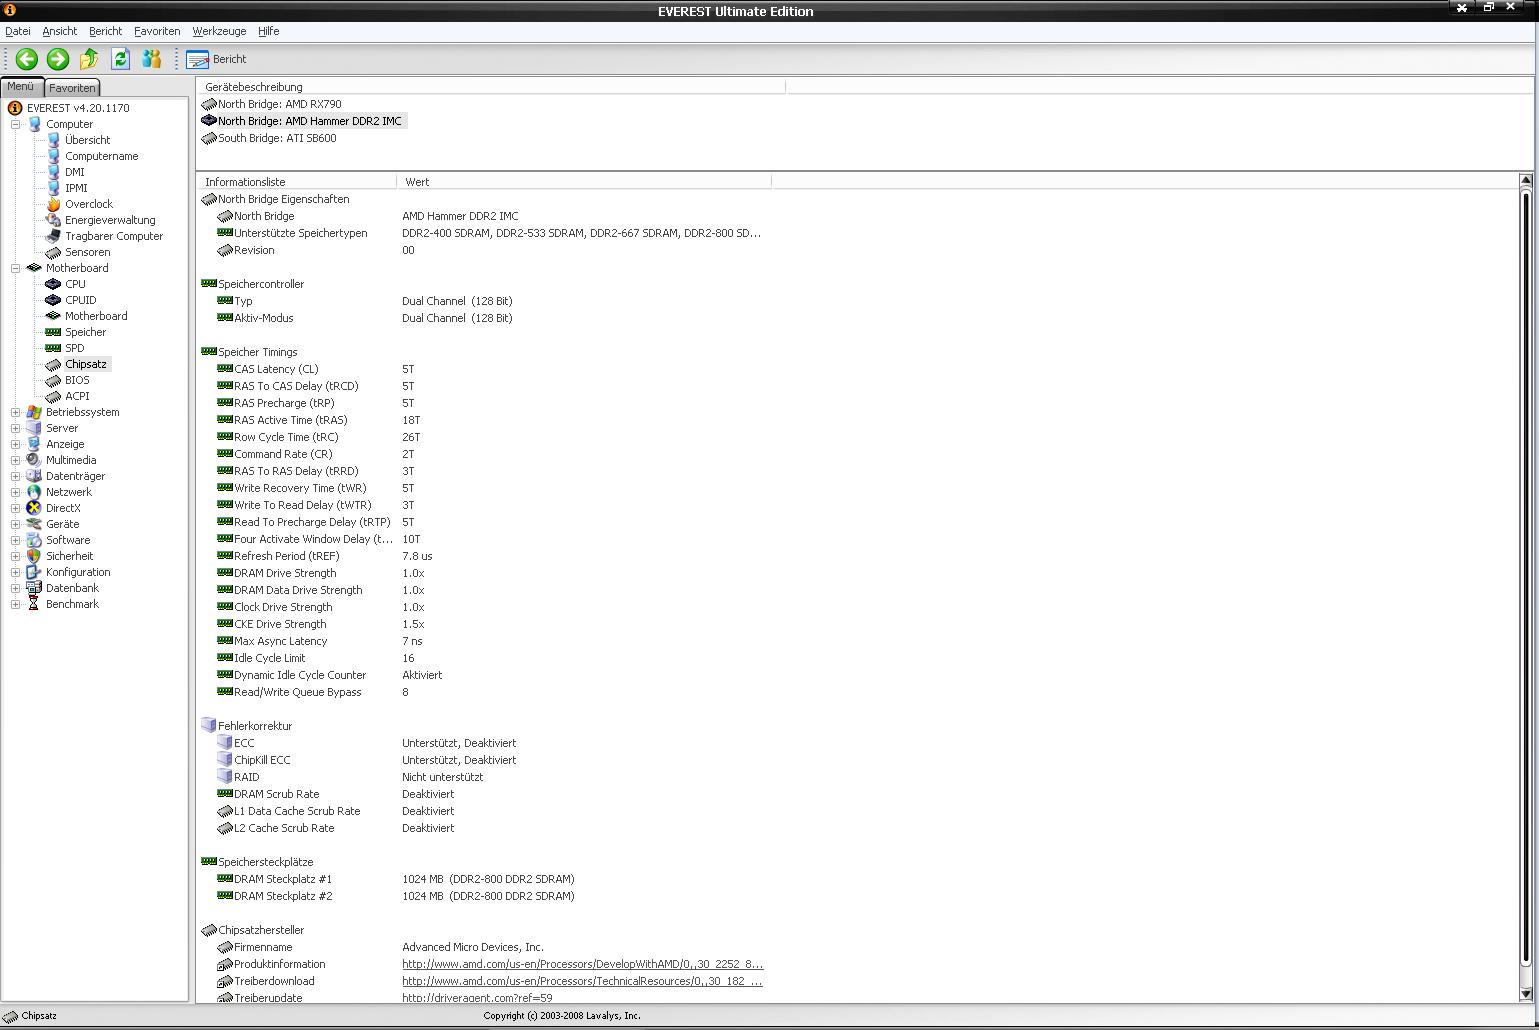Expand the Anzeige tree node

point(16,444)
